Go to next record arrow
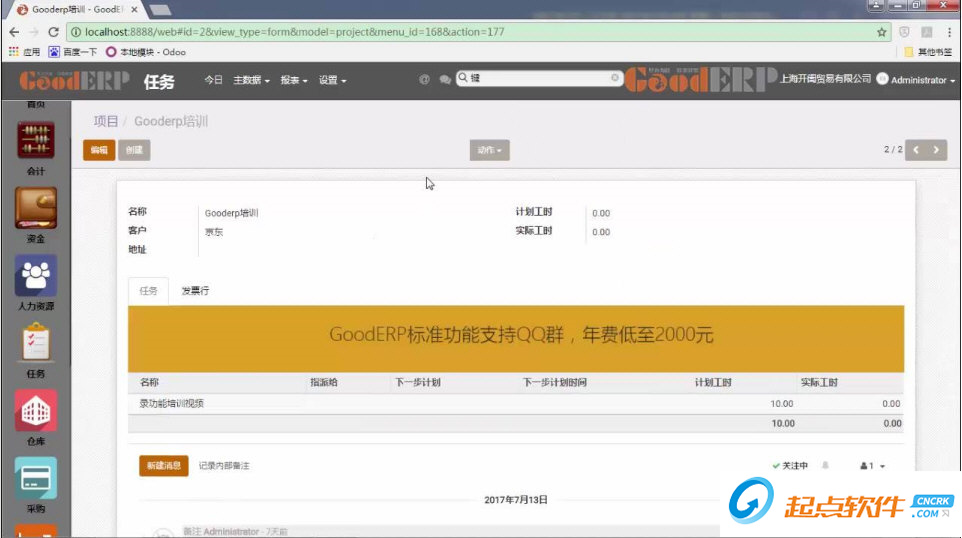 click(936, 150)
